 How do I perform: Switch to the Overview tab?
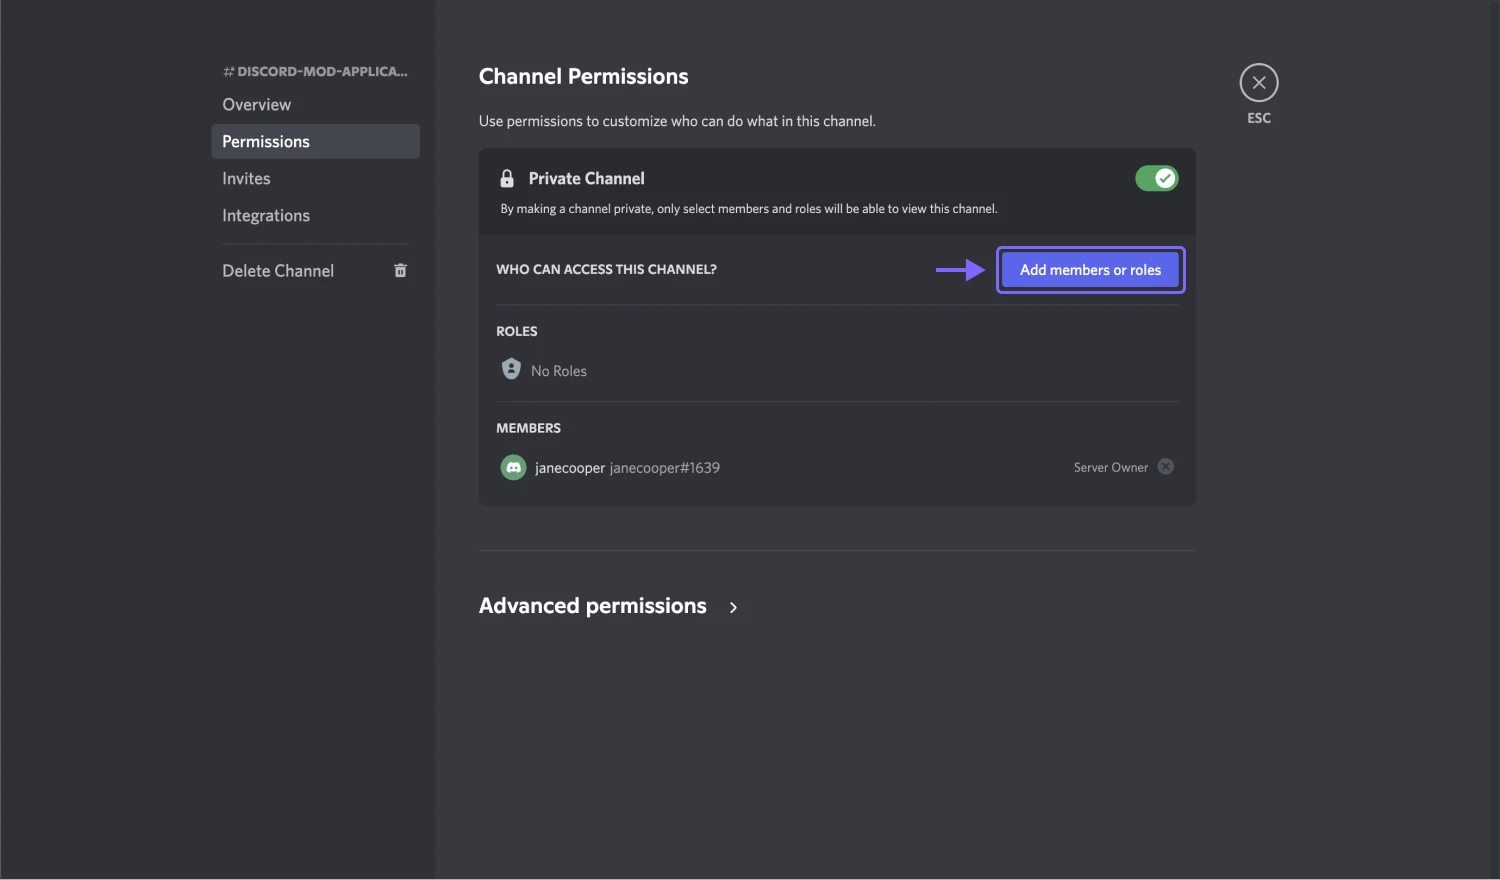[256, 104]
